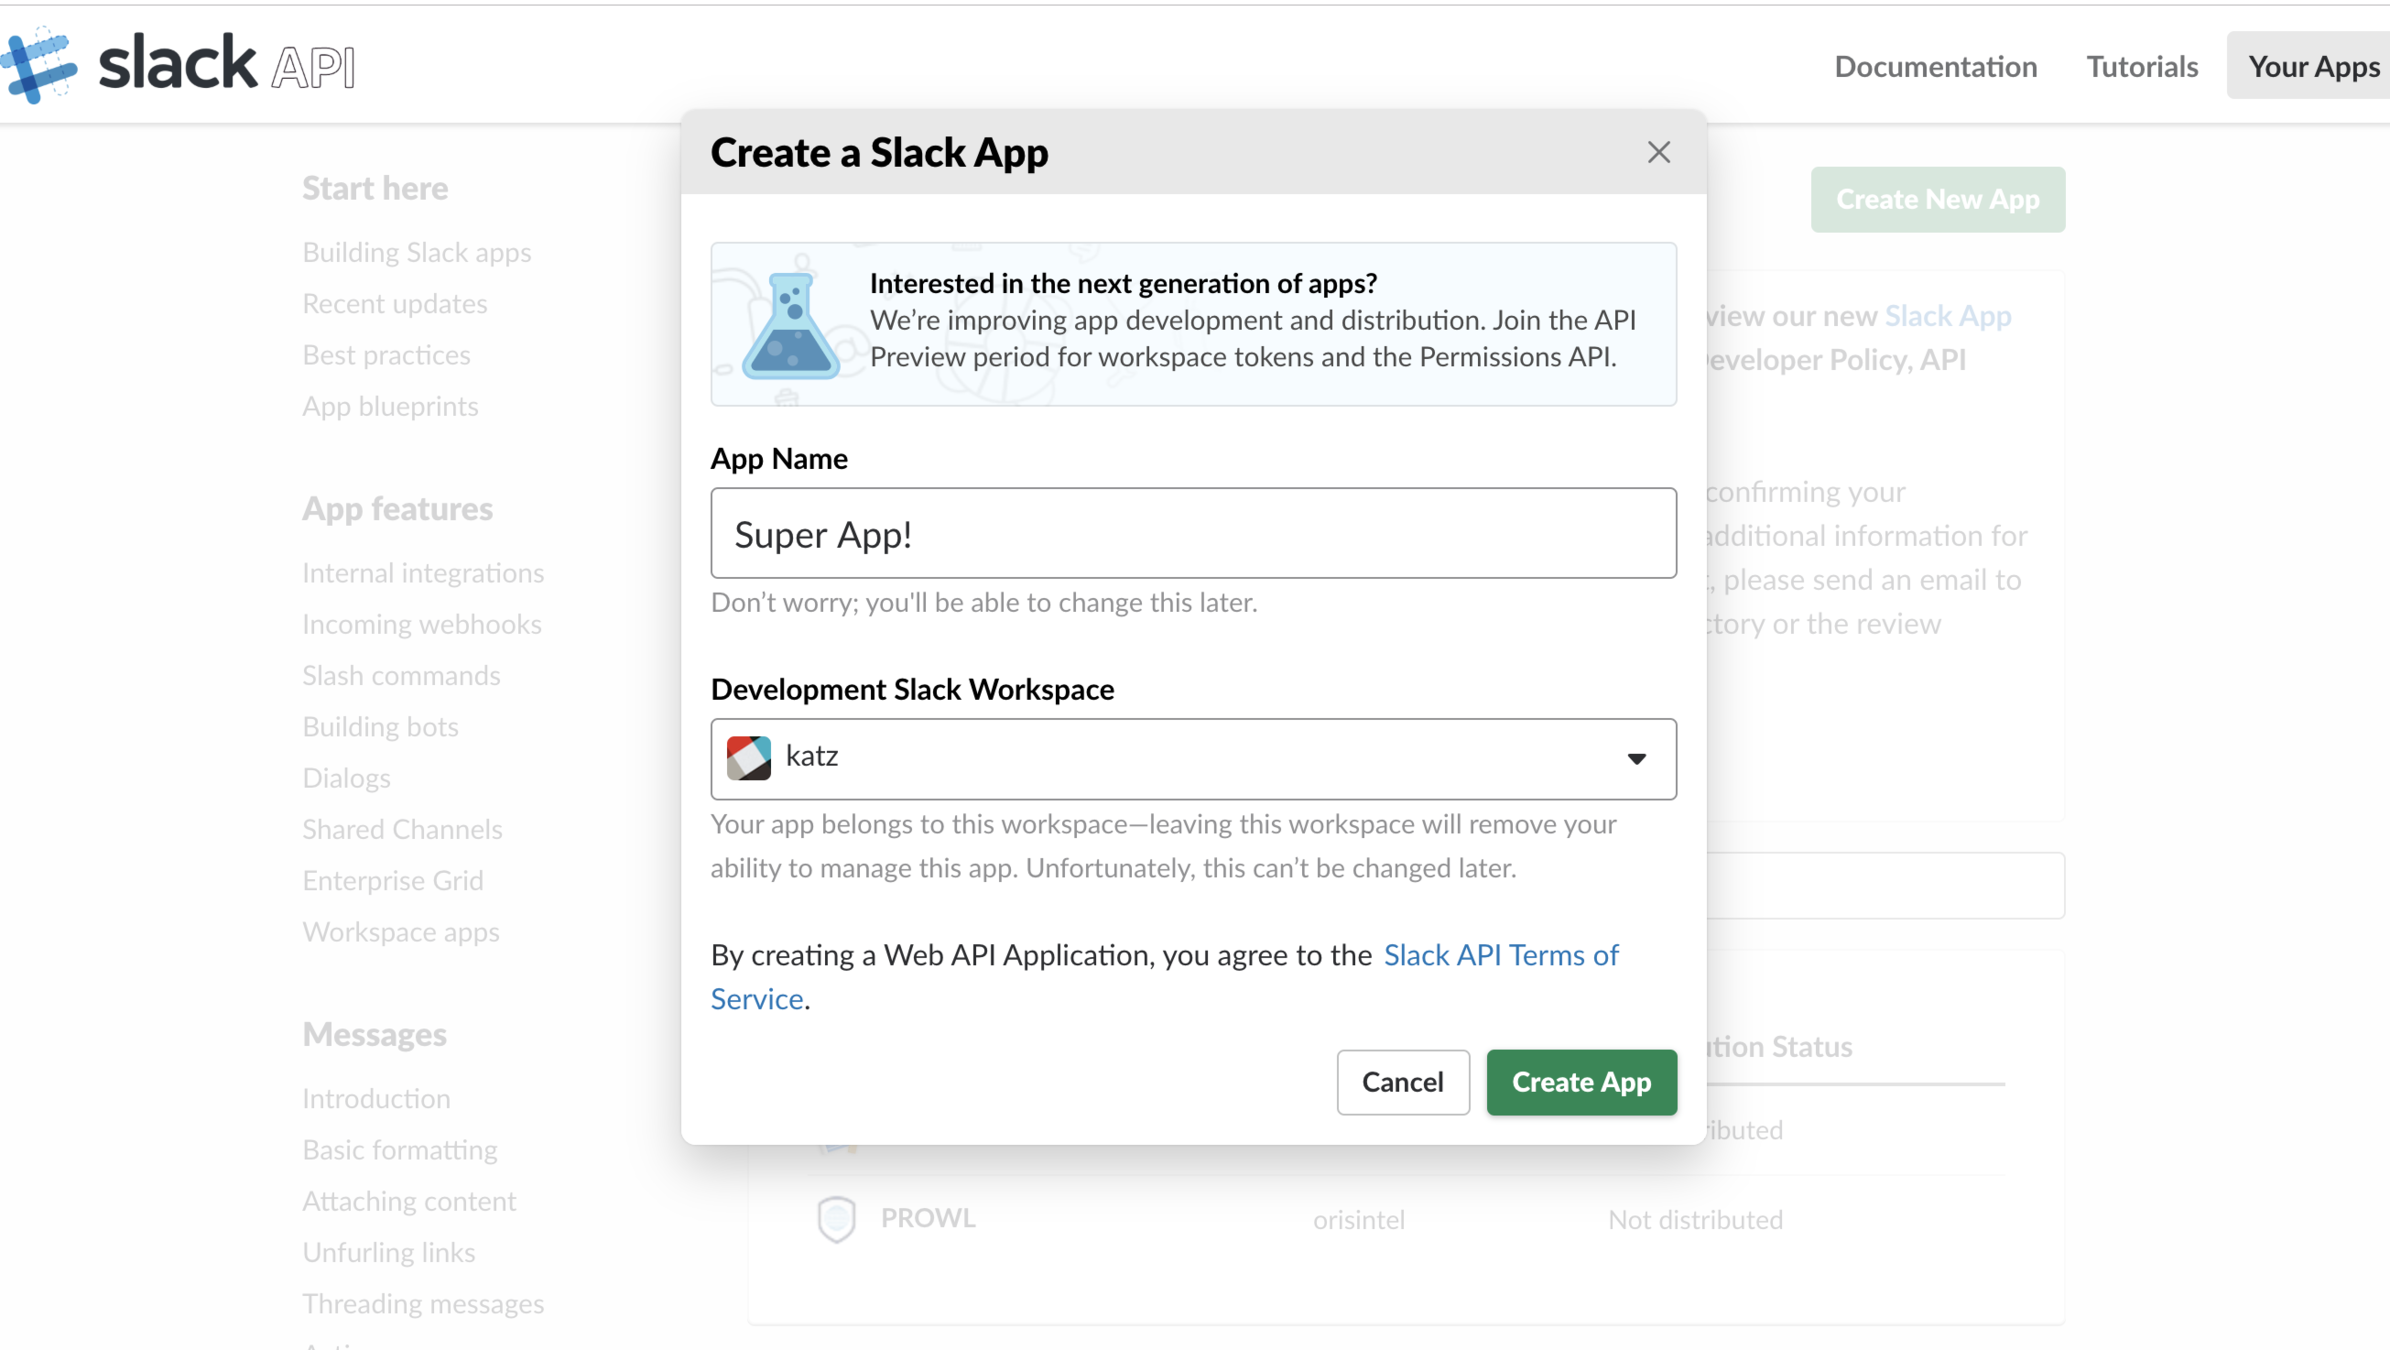Image resolution: width=2390 pixels, height=1350 pixels.
Task: Open the Incoming webhooks sidebar link
Action: [422, 624]
